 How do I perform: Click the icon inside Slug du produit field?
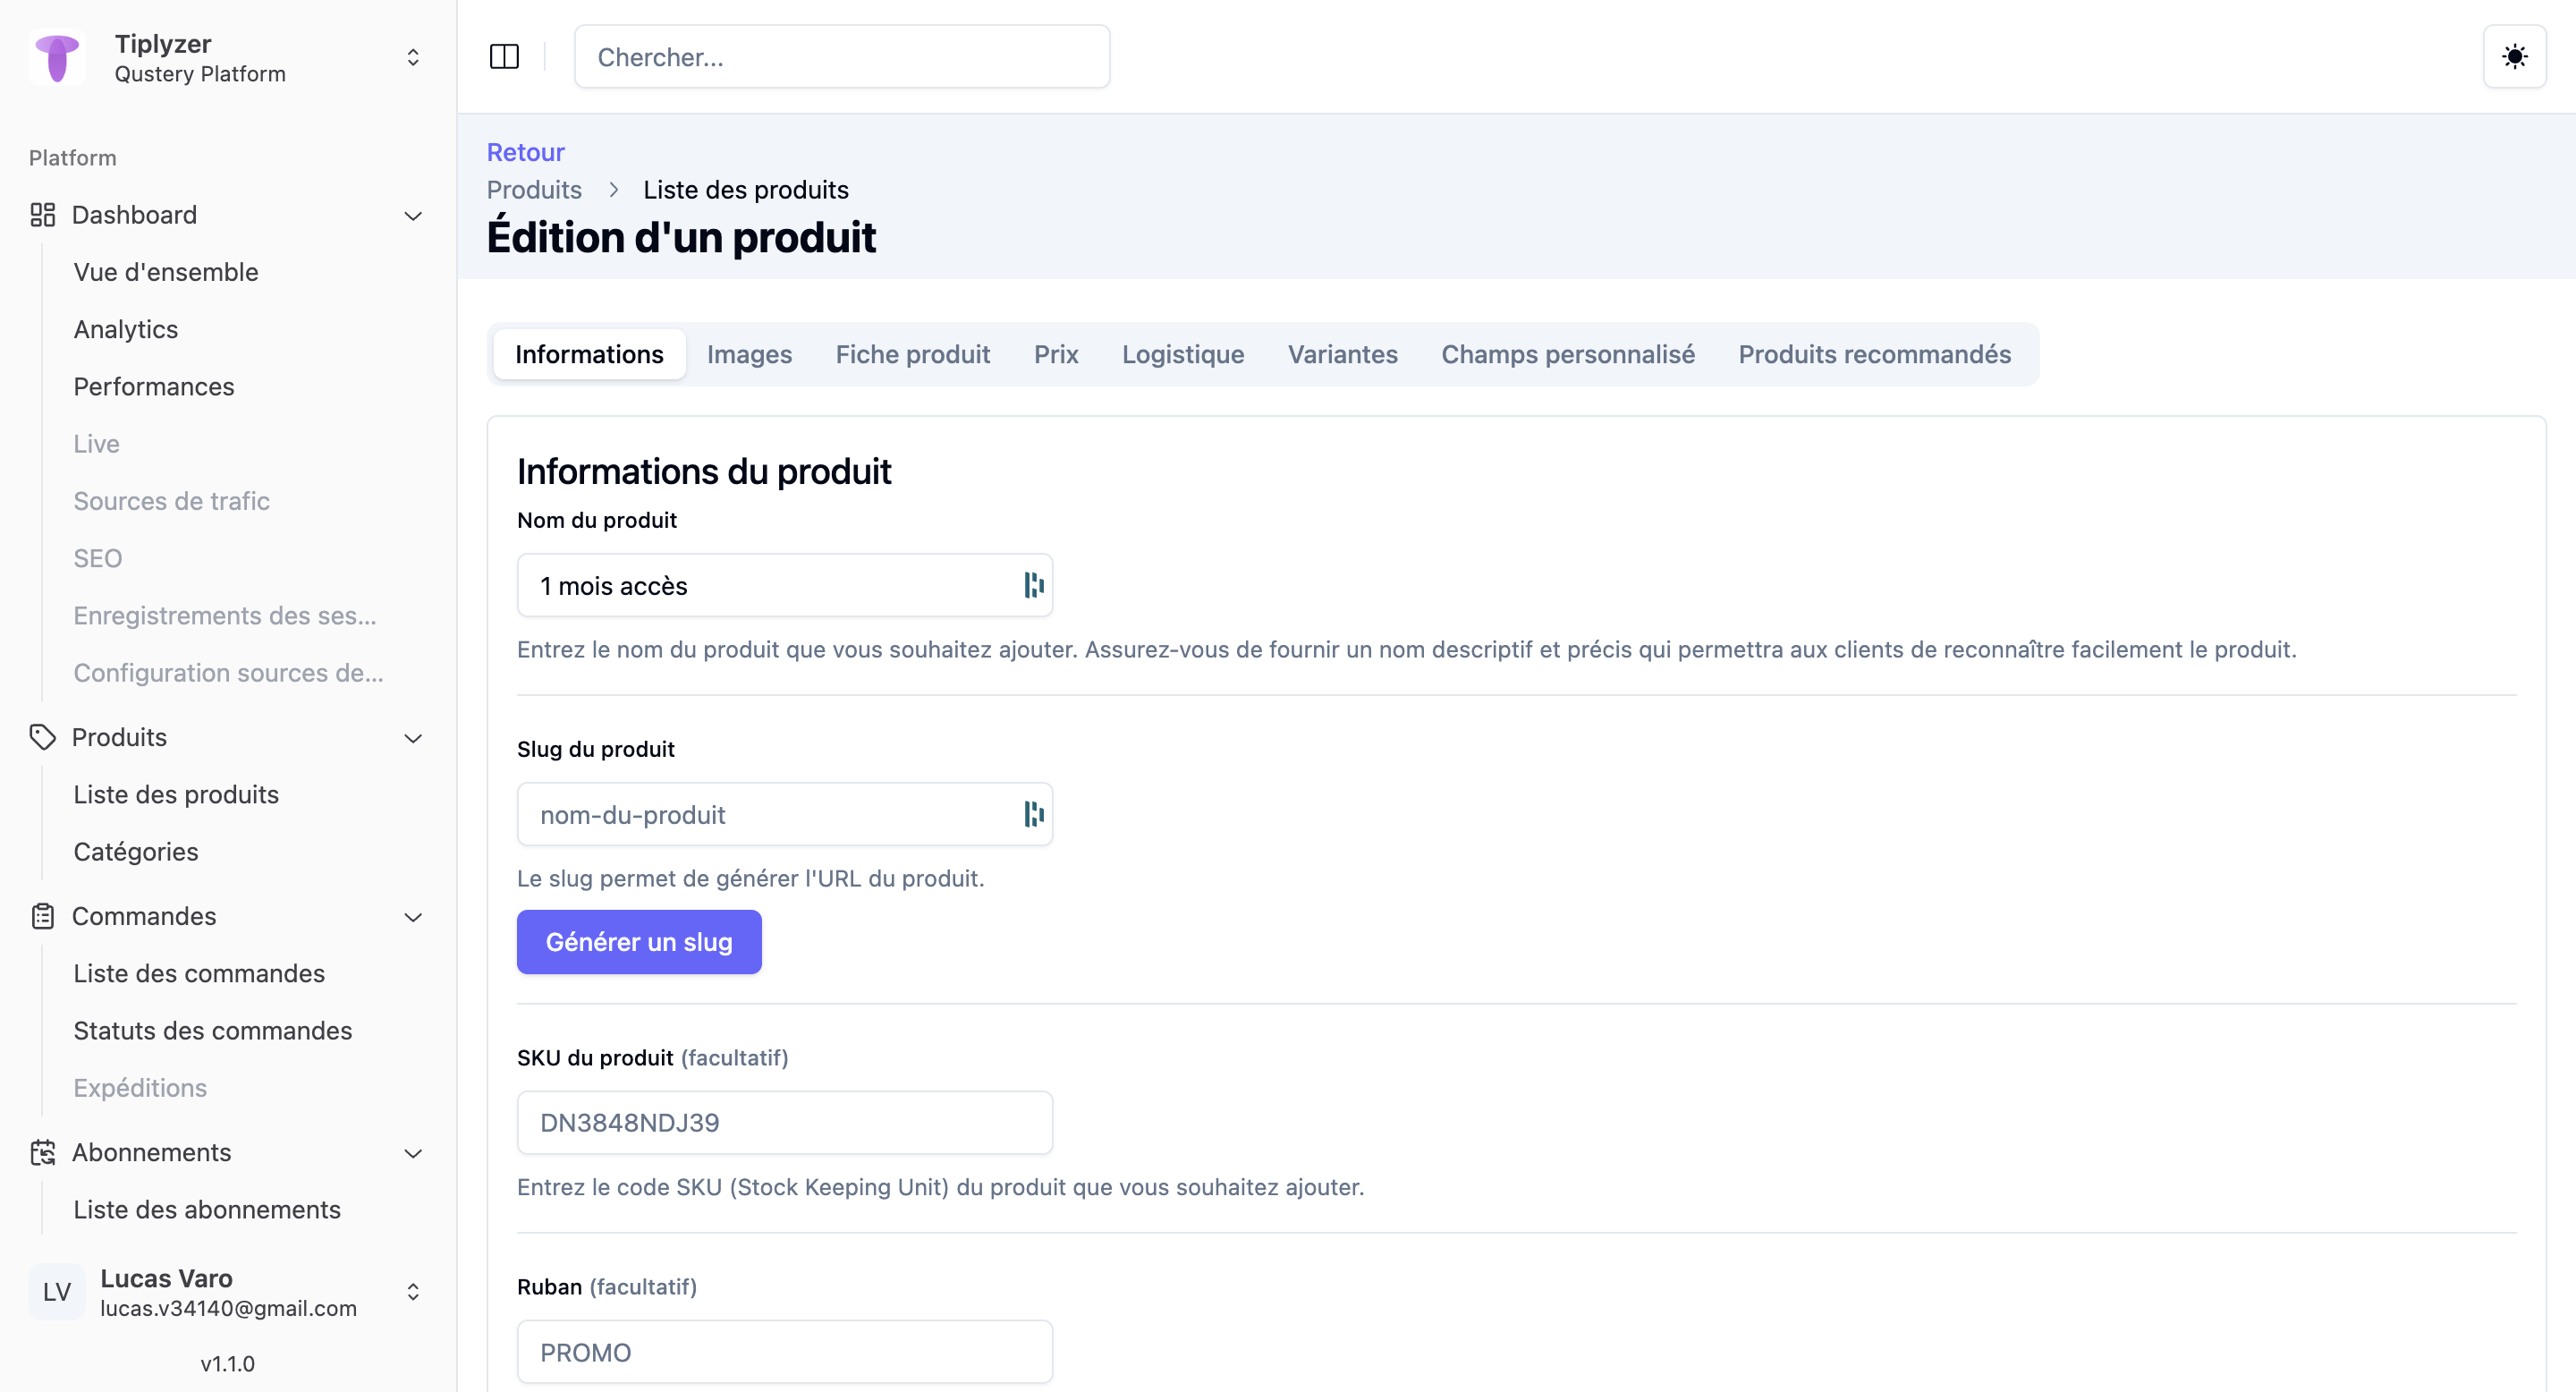1033,814
